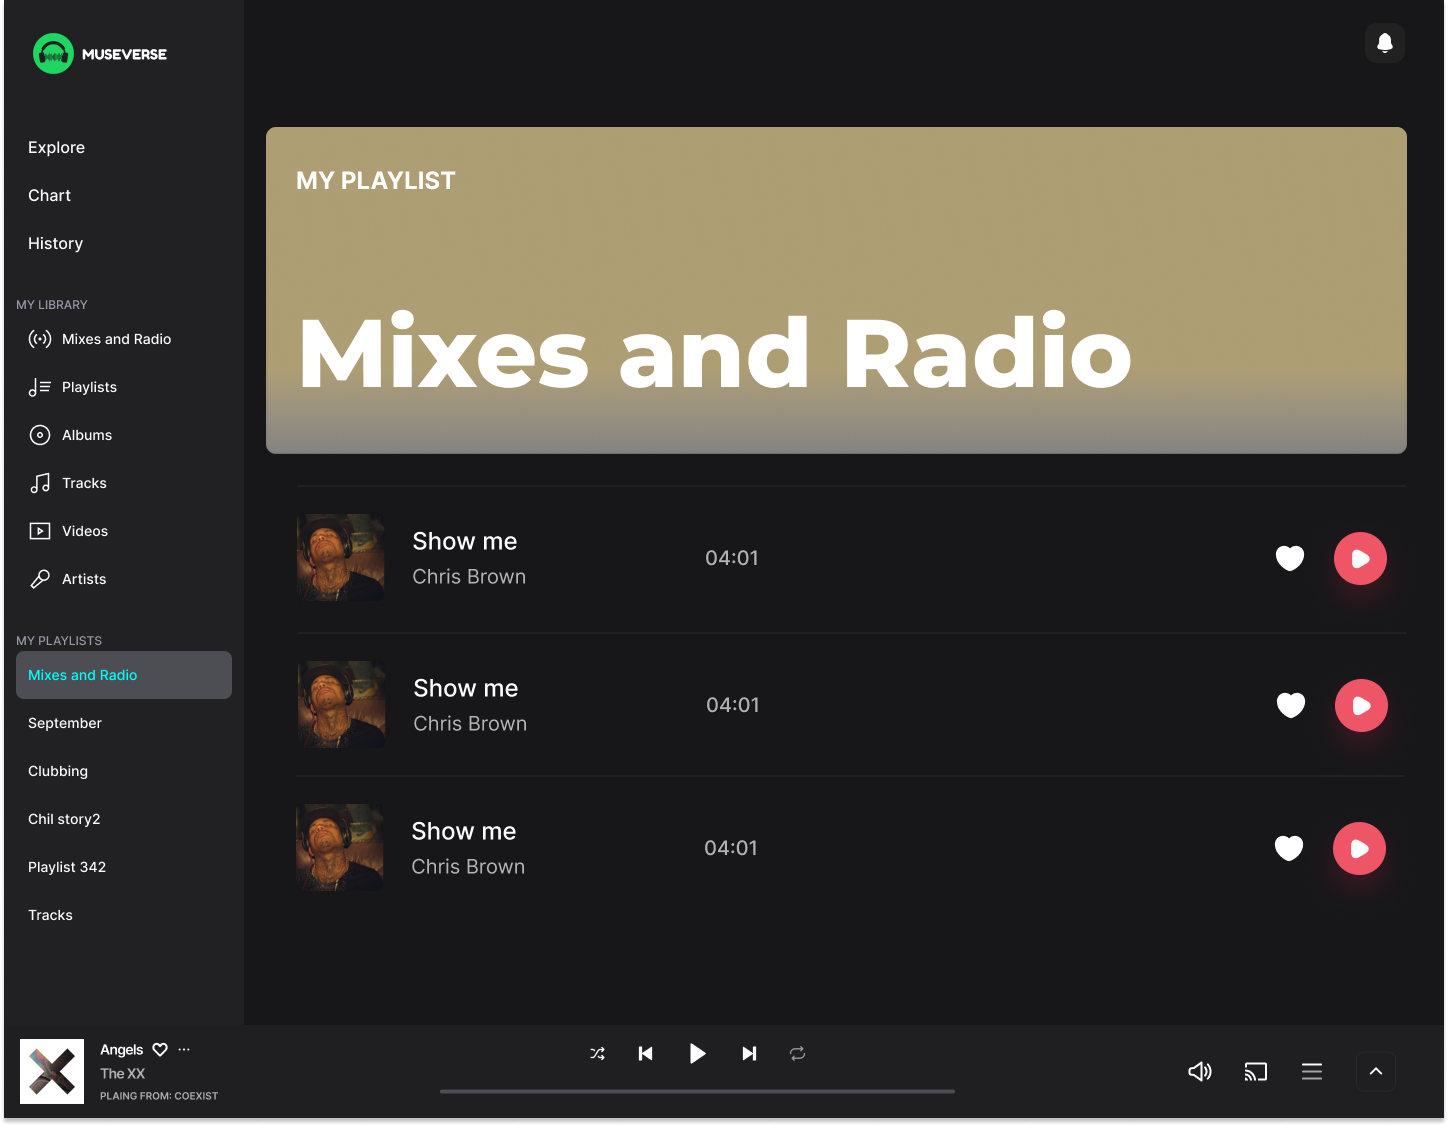Open the play queue list icon

1312,1071
